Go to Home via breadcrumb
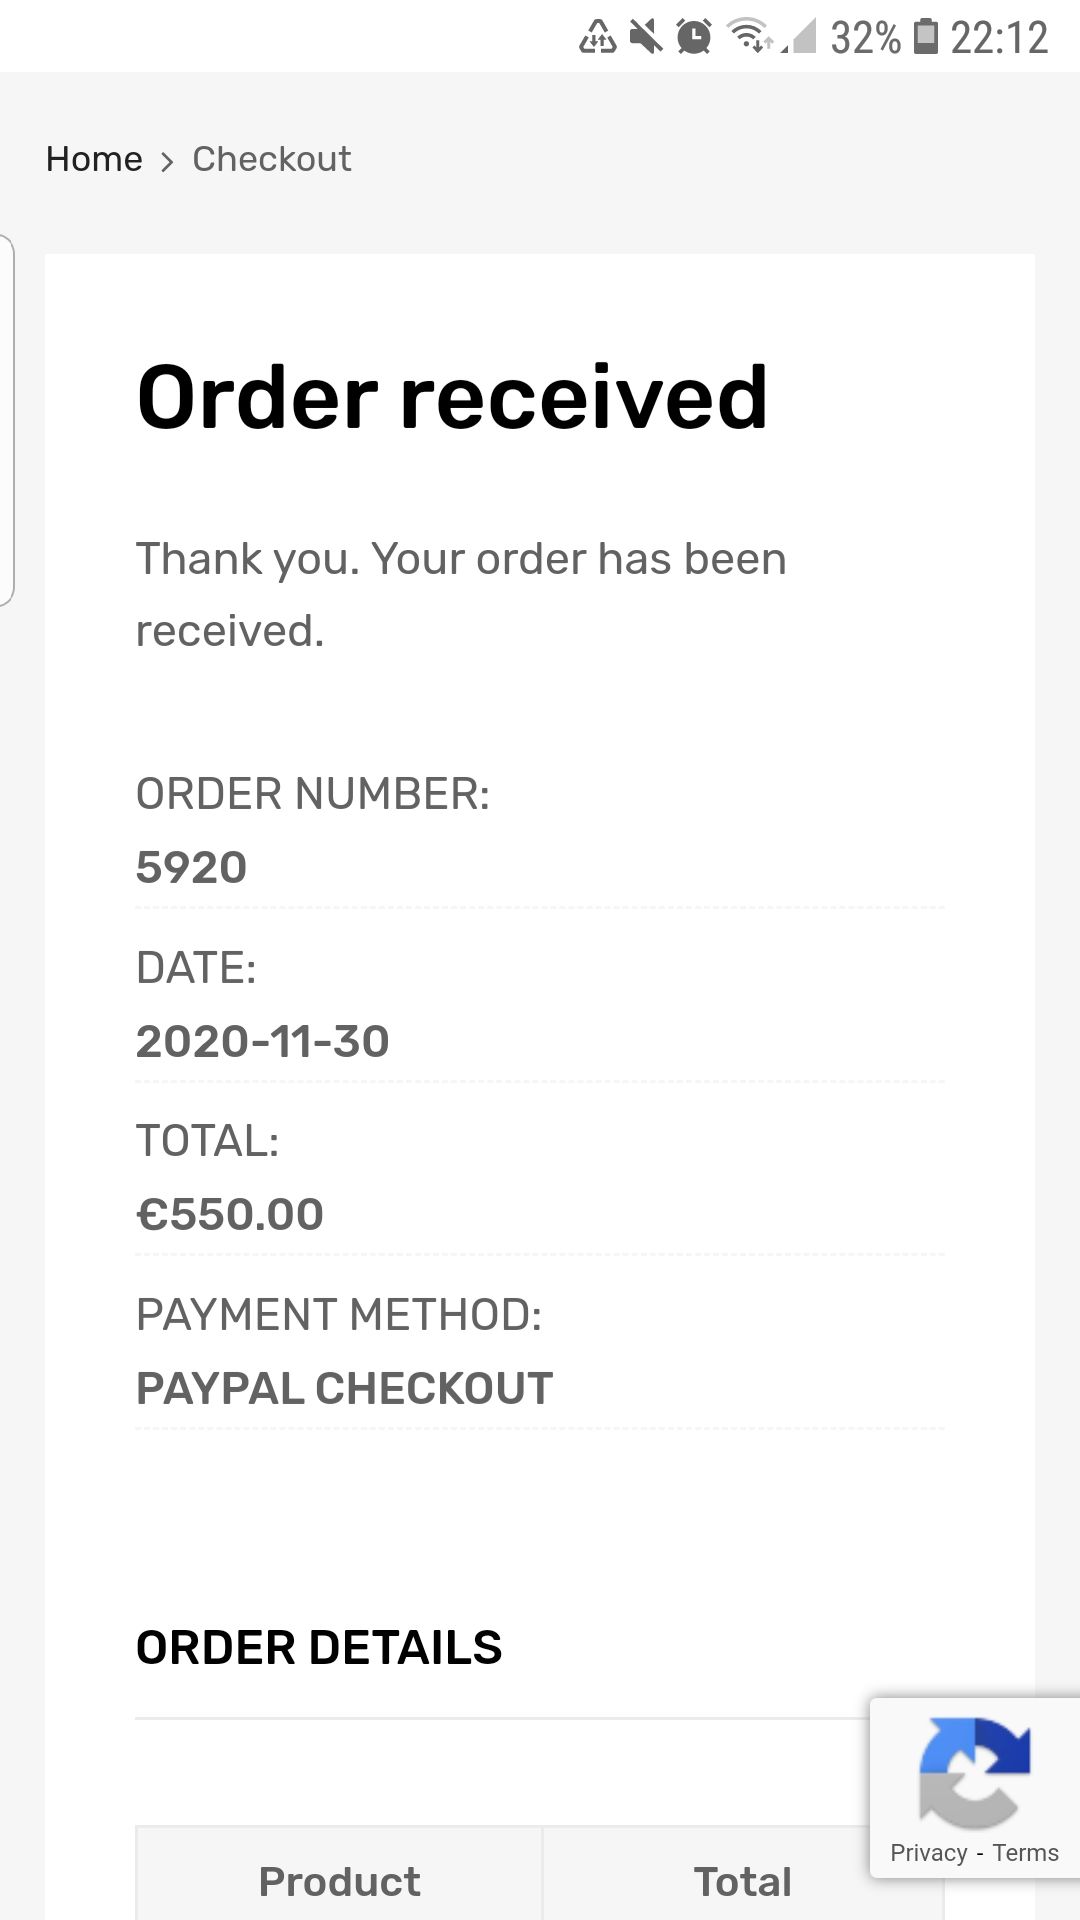 [94, 159]
